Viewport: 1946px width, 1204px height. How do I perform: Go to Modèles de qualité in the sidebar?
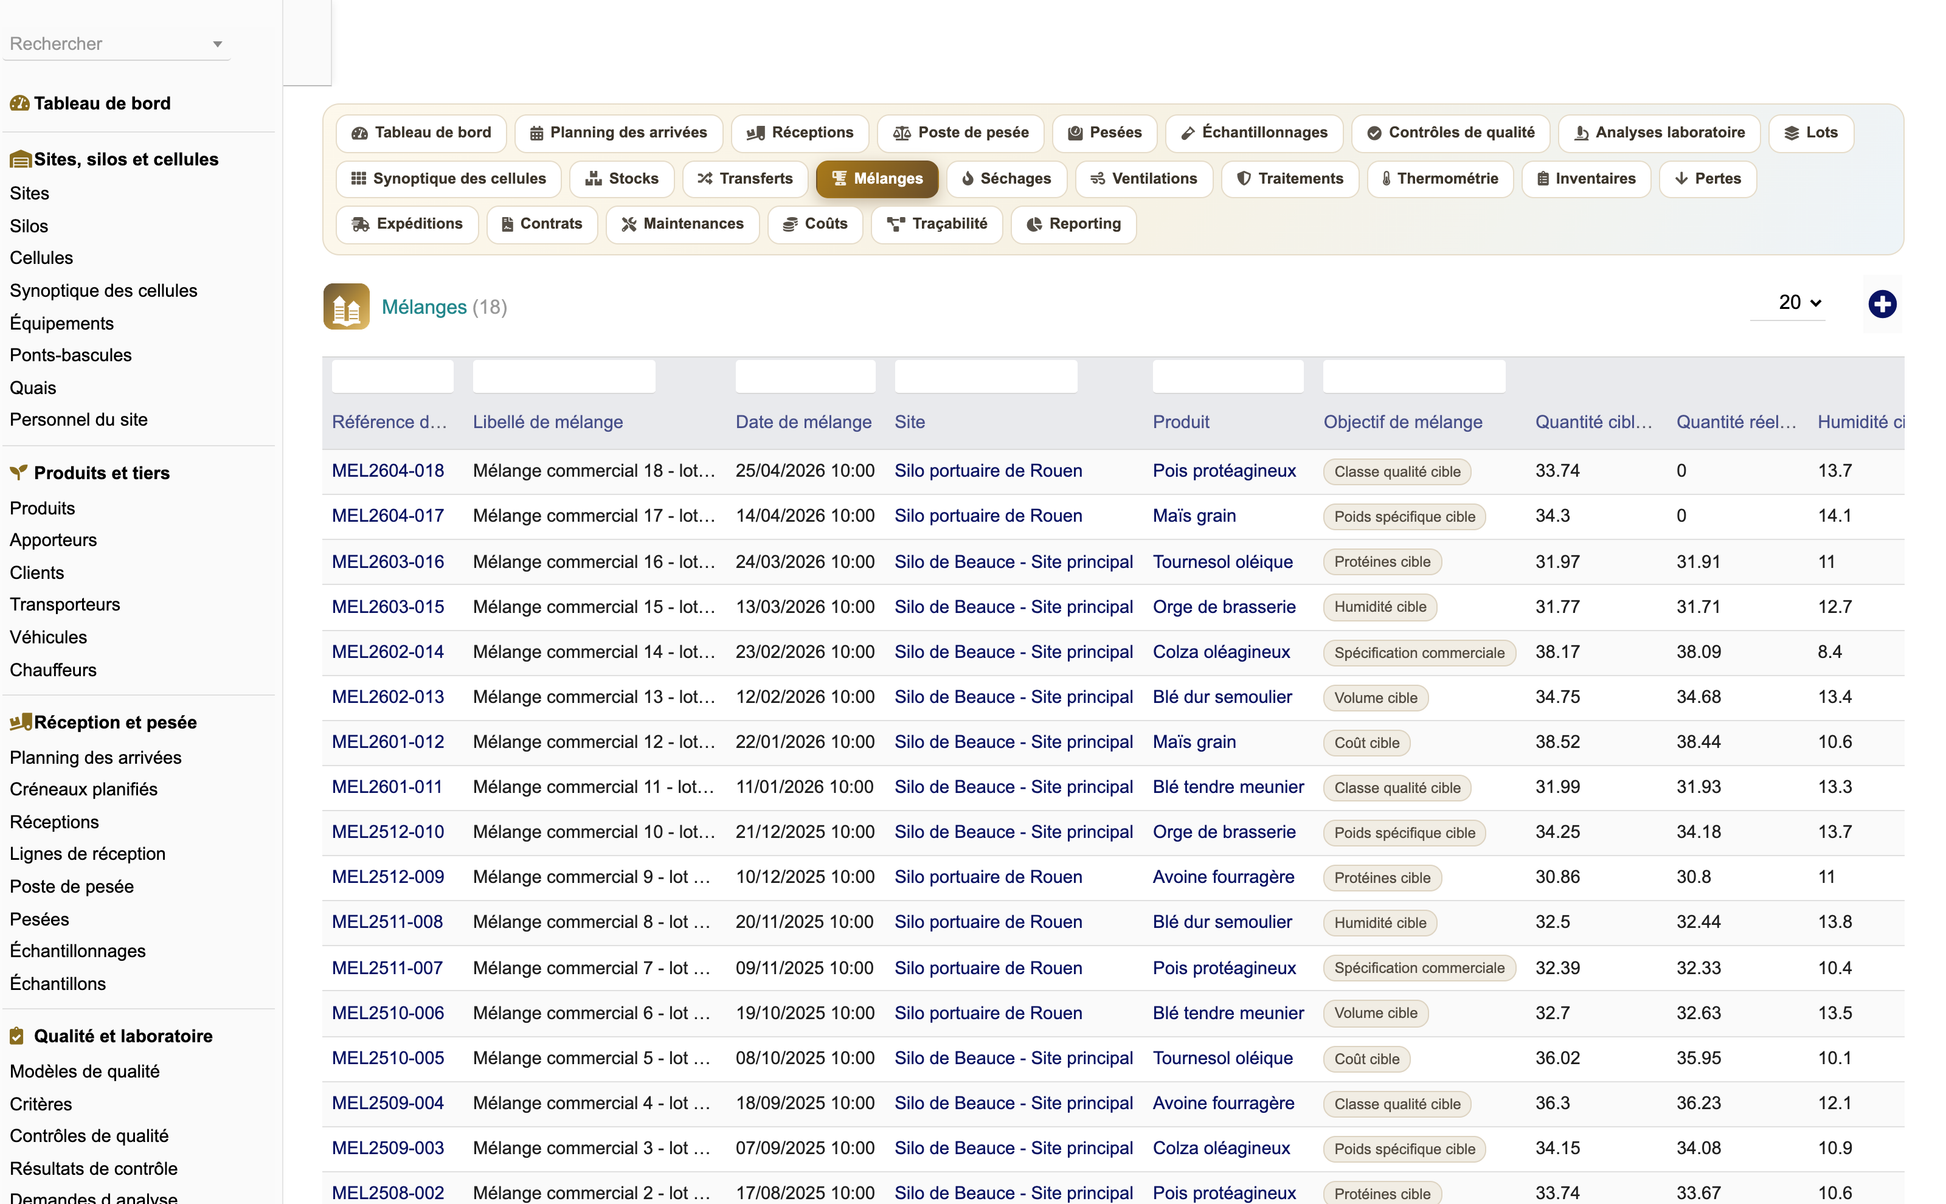pos(85,1071)
